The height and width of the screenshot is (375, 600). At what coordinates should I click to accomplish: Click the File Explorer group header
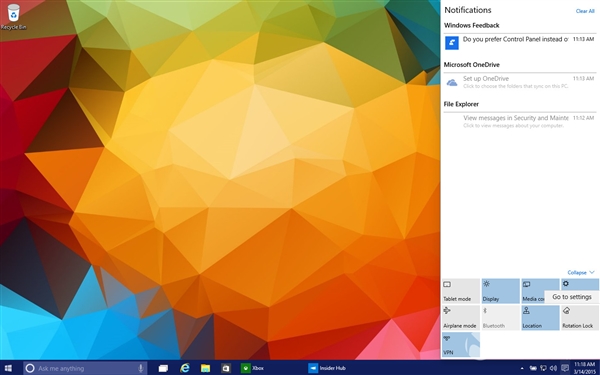coord(461,104)
